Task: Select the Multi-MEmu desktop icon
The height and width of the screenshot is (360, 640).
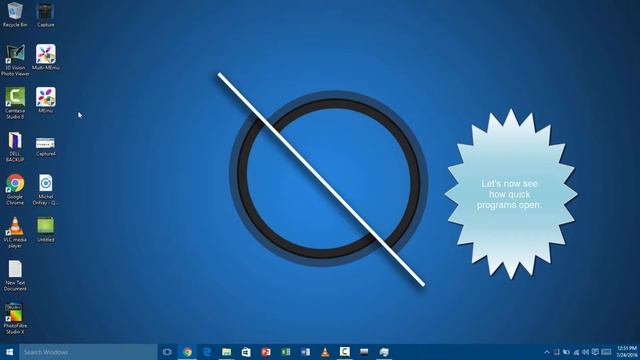Action: tap(46, 57)
